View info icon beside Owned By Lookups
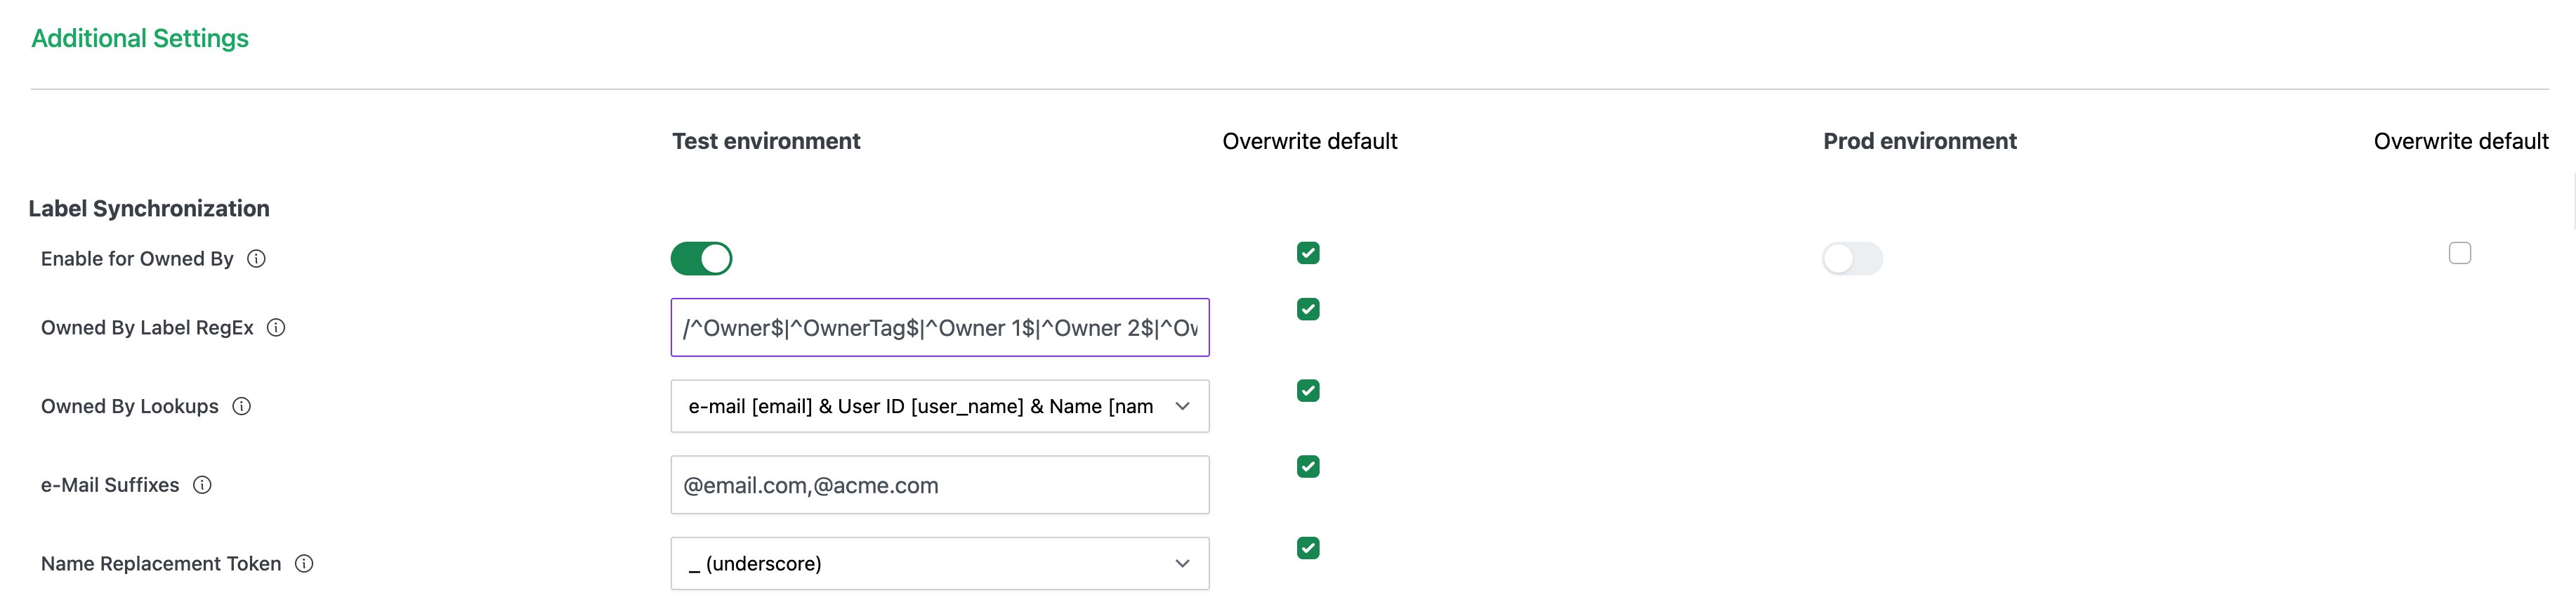 click(242, 406)
